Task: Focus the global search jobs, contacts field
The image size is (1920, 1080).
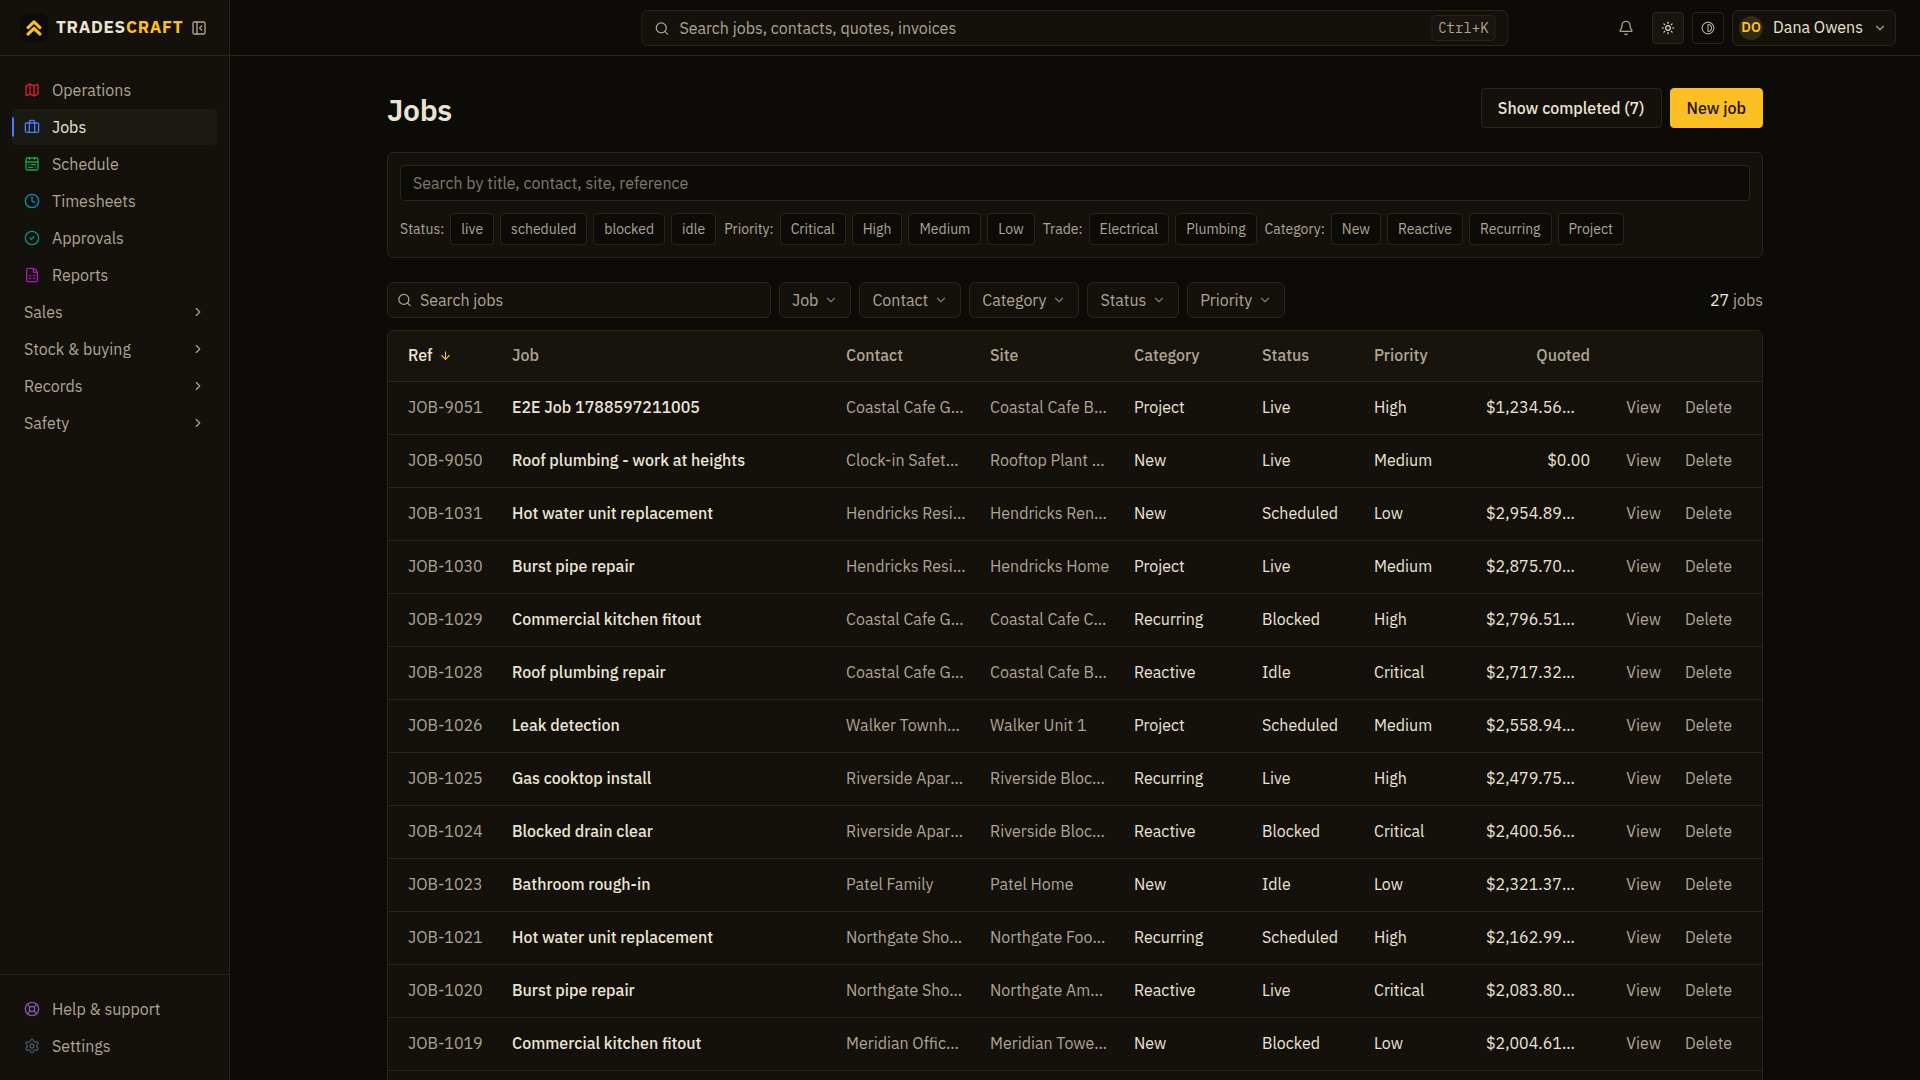Action: 1074,28
